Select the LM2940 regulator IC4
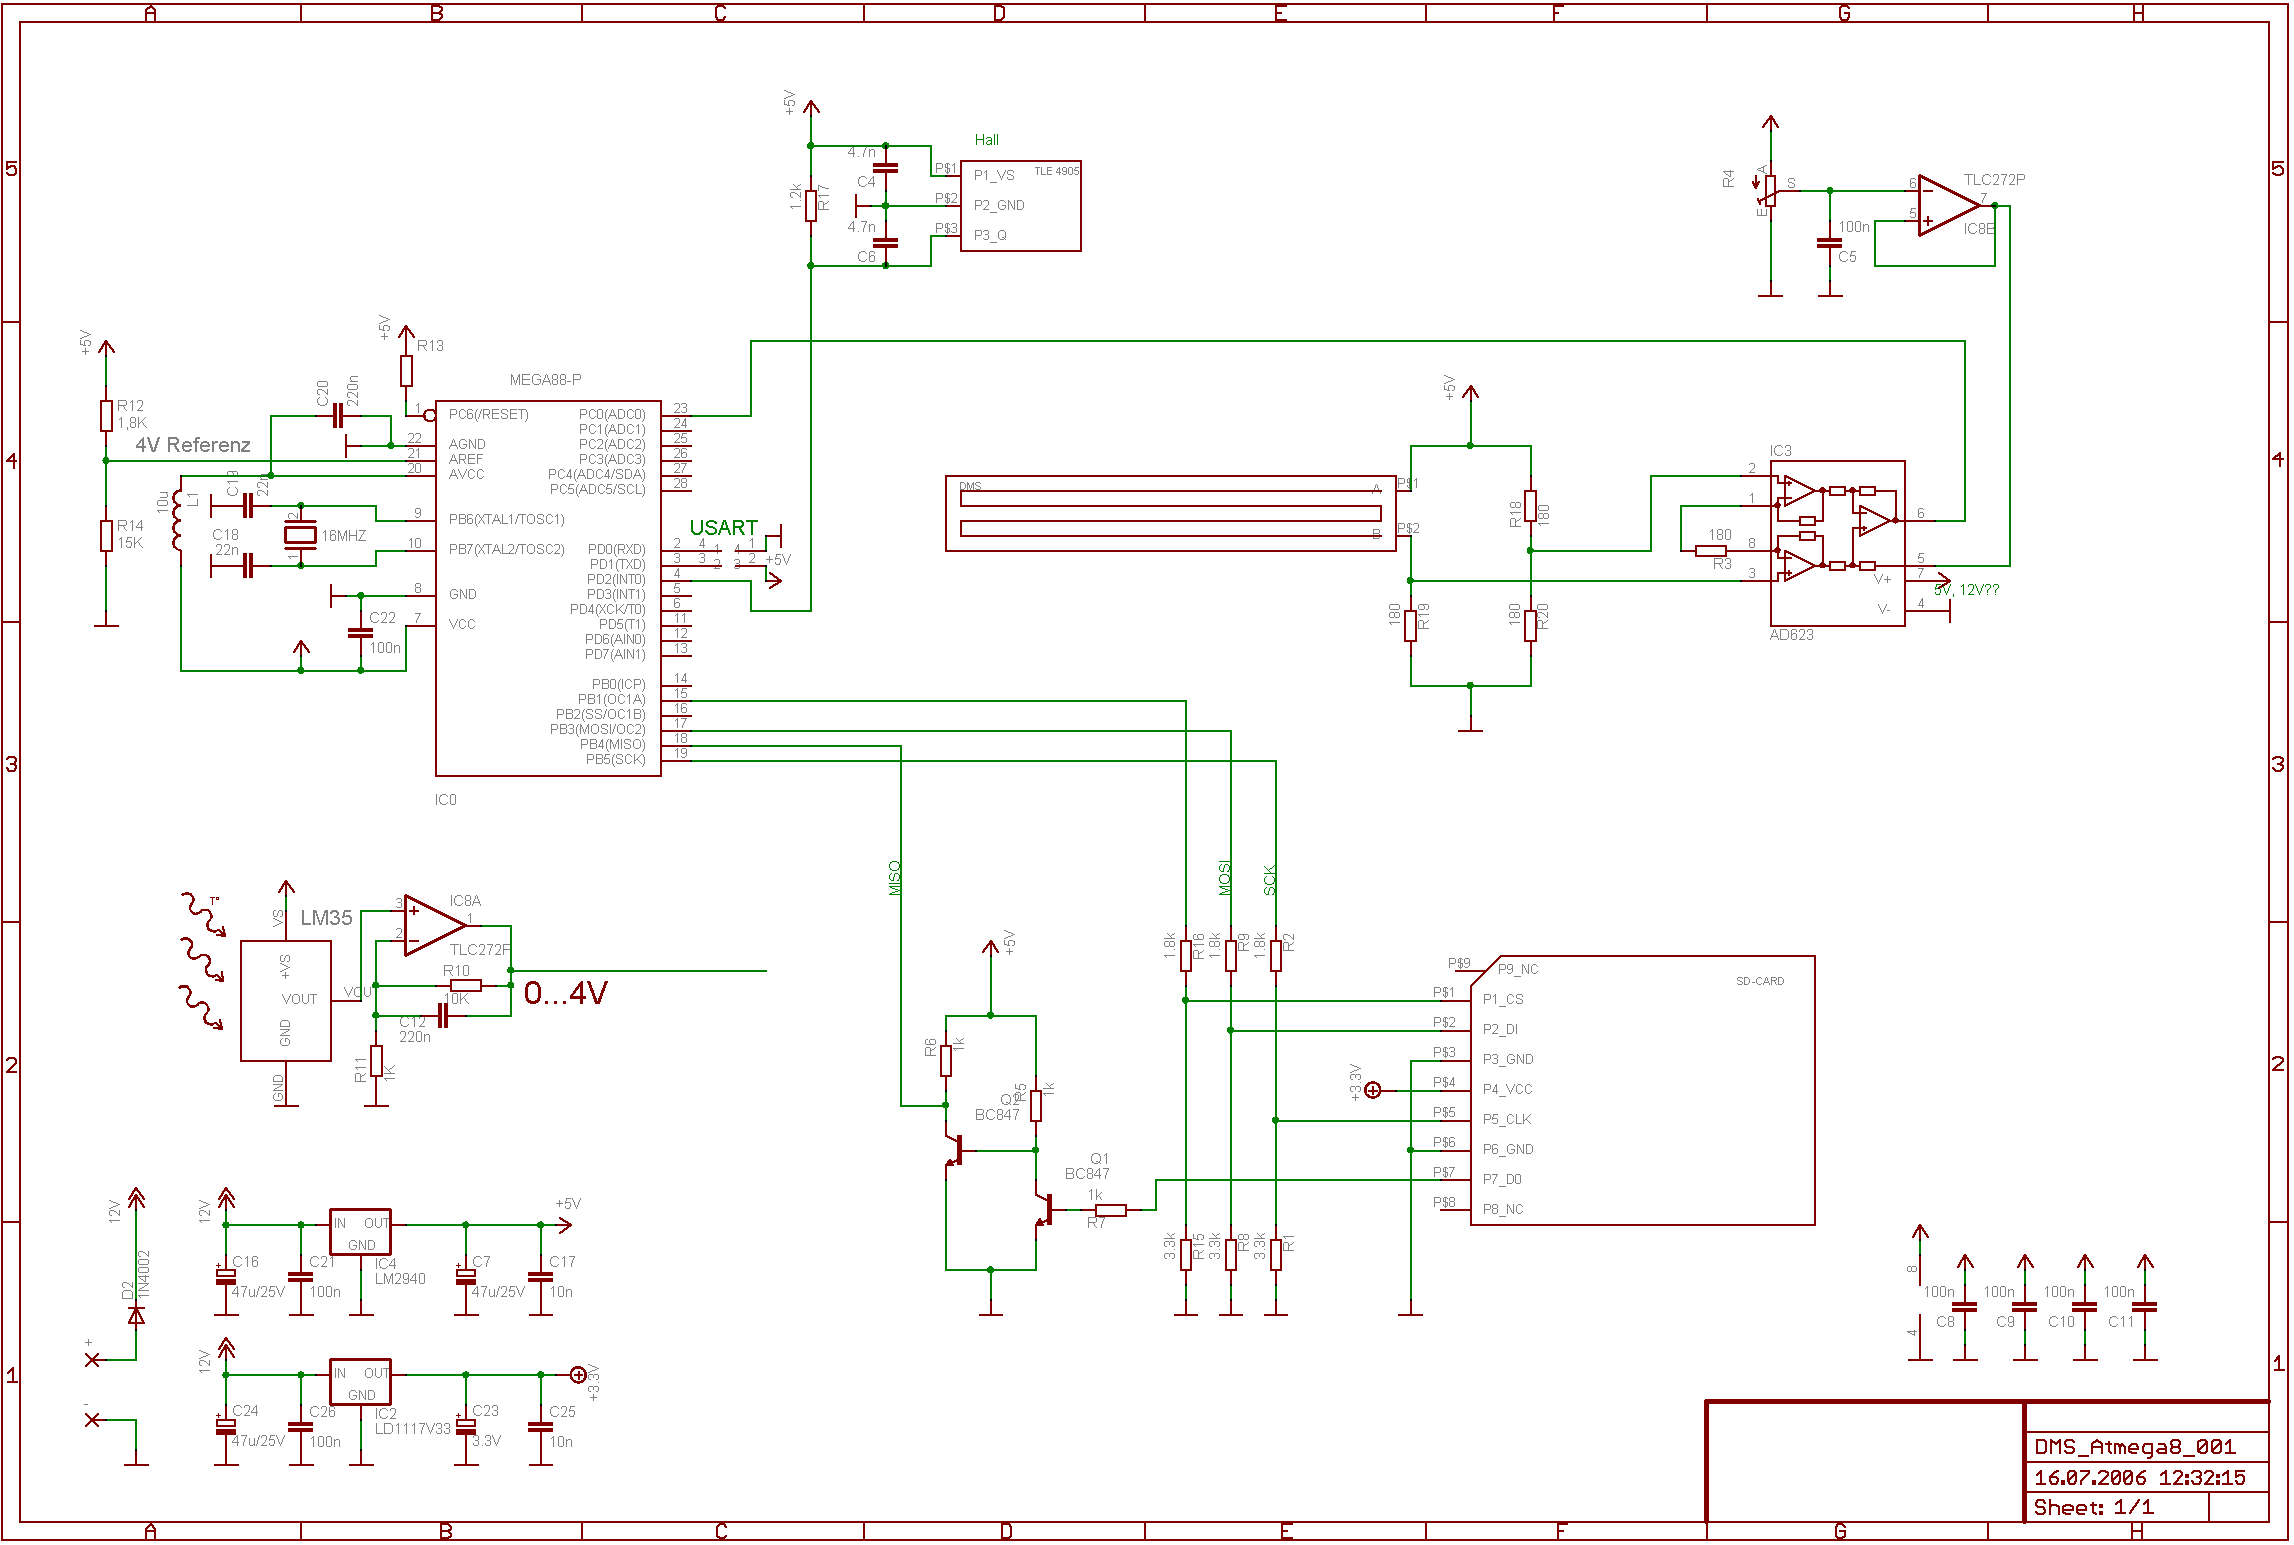This screenshot has height=1545, width=2294. coord(360,1231)
